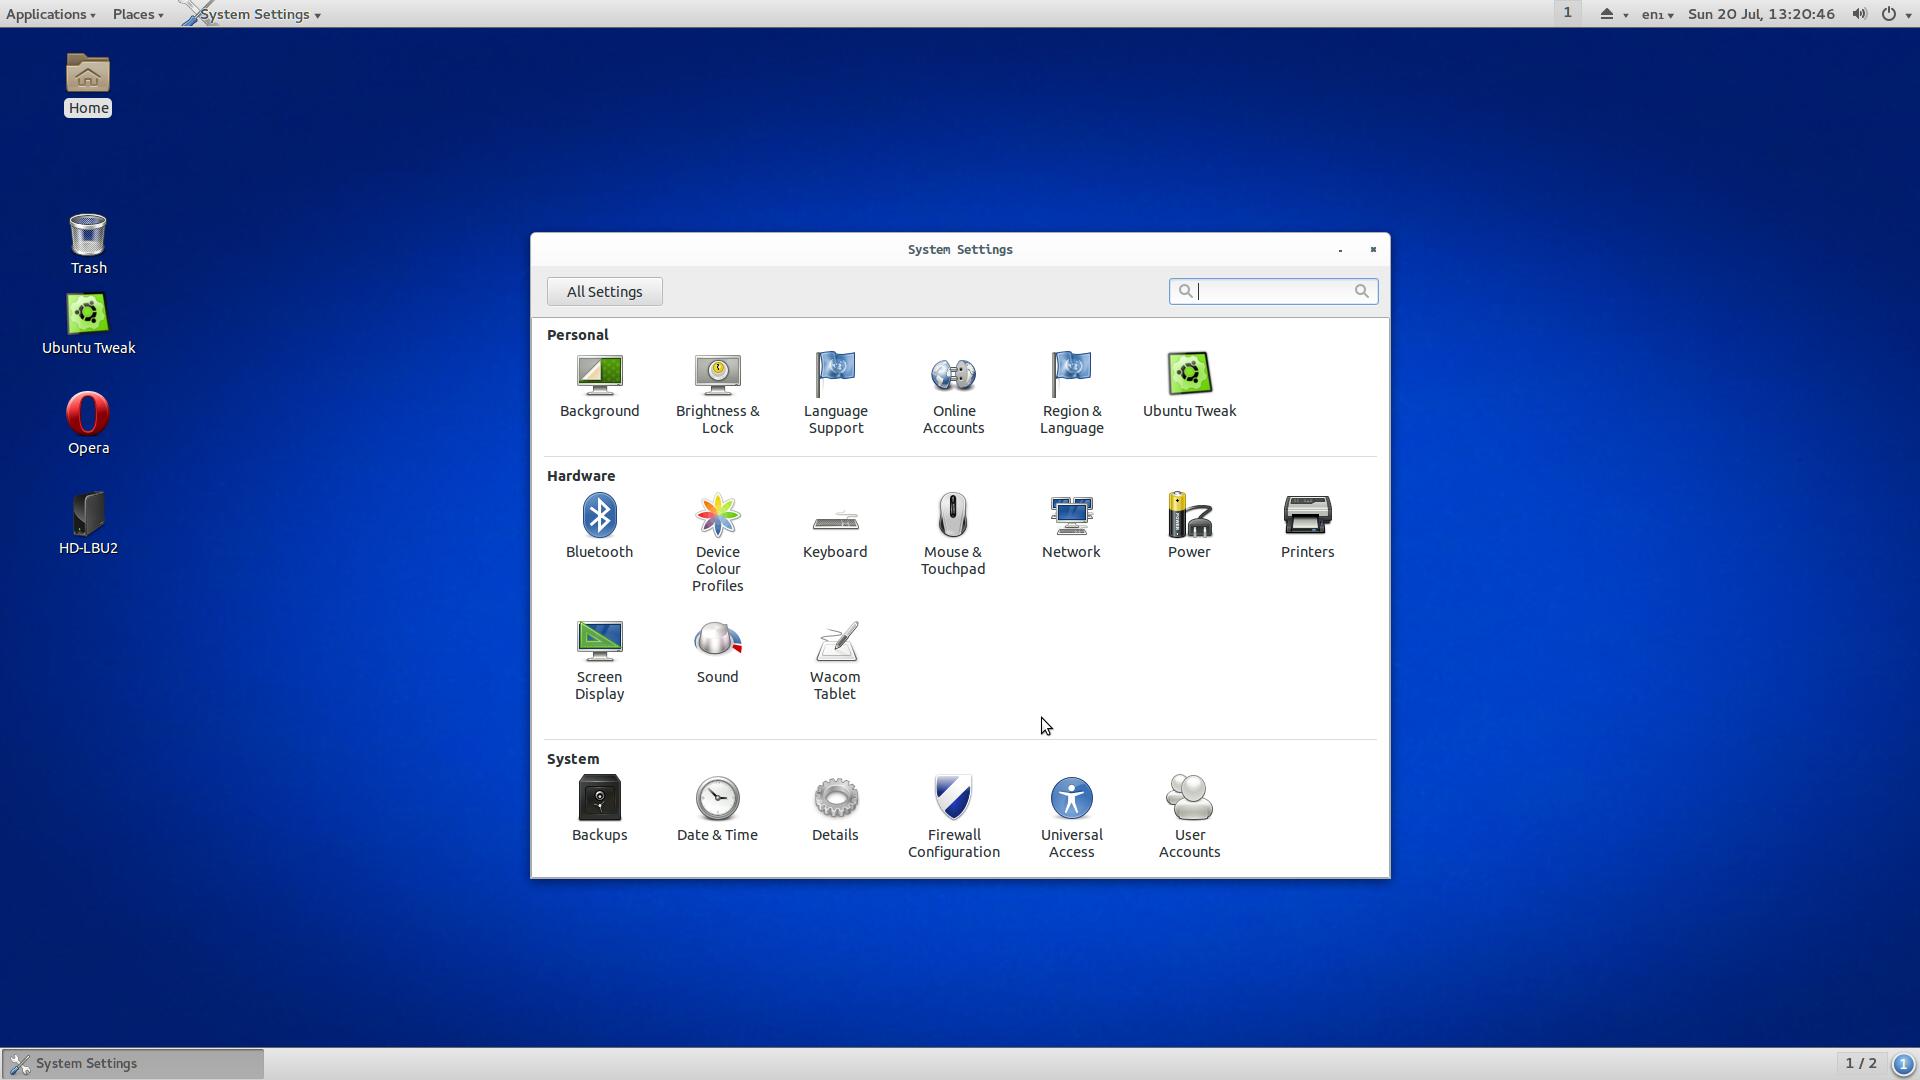Click the All Settings button
Image resolution: width=1920 pixels, height=1080 pixels.
tap(604, 292)
